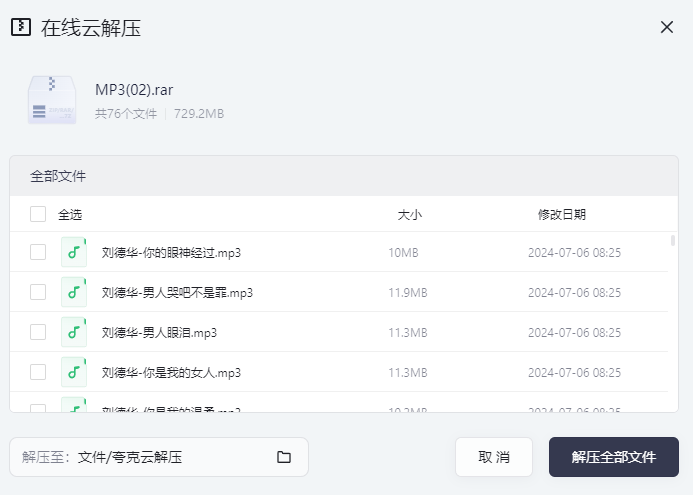The width and height of the screenshot is (693, 495).
Task: Toggle the 全选 select-all checkbox
Action: coord(38,214)
